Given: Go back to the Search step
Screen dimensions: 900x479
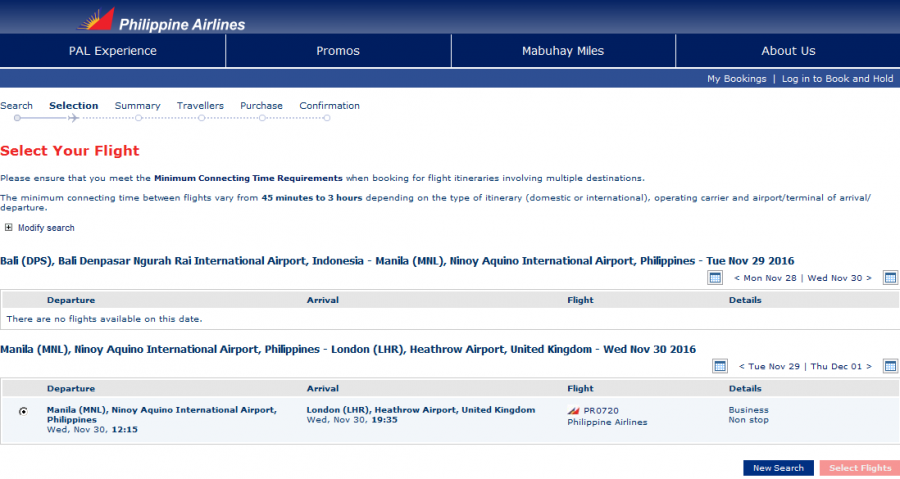Looking at the screenshot, I should pos(16,106).
